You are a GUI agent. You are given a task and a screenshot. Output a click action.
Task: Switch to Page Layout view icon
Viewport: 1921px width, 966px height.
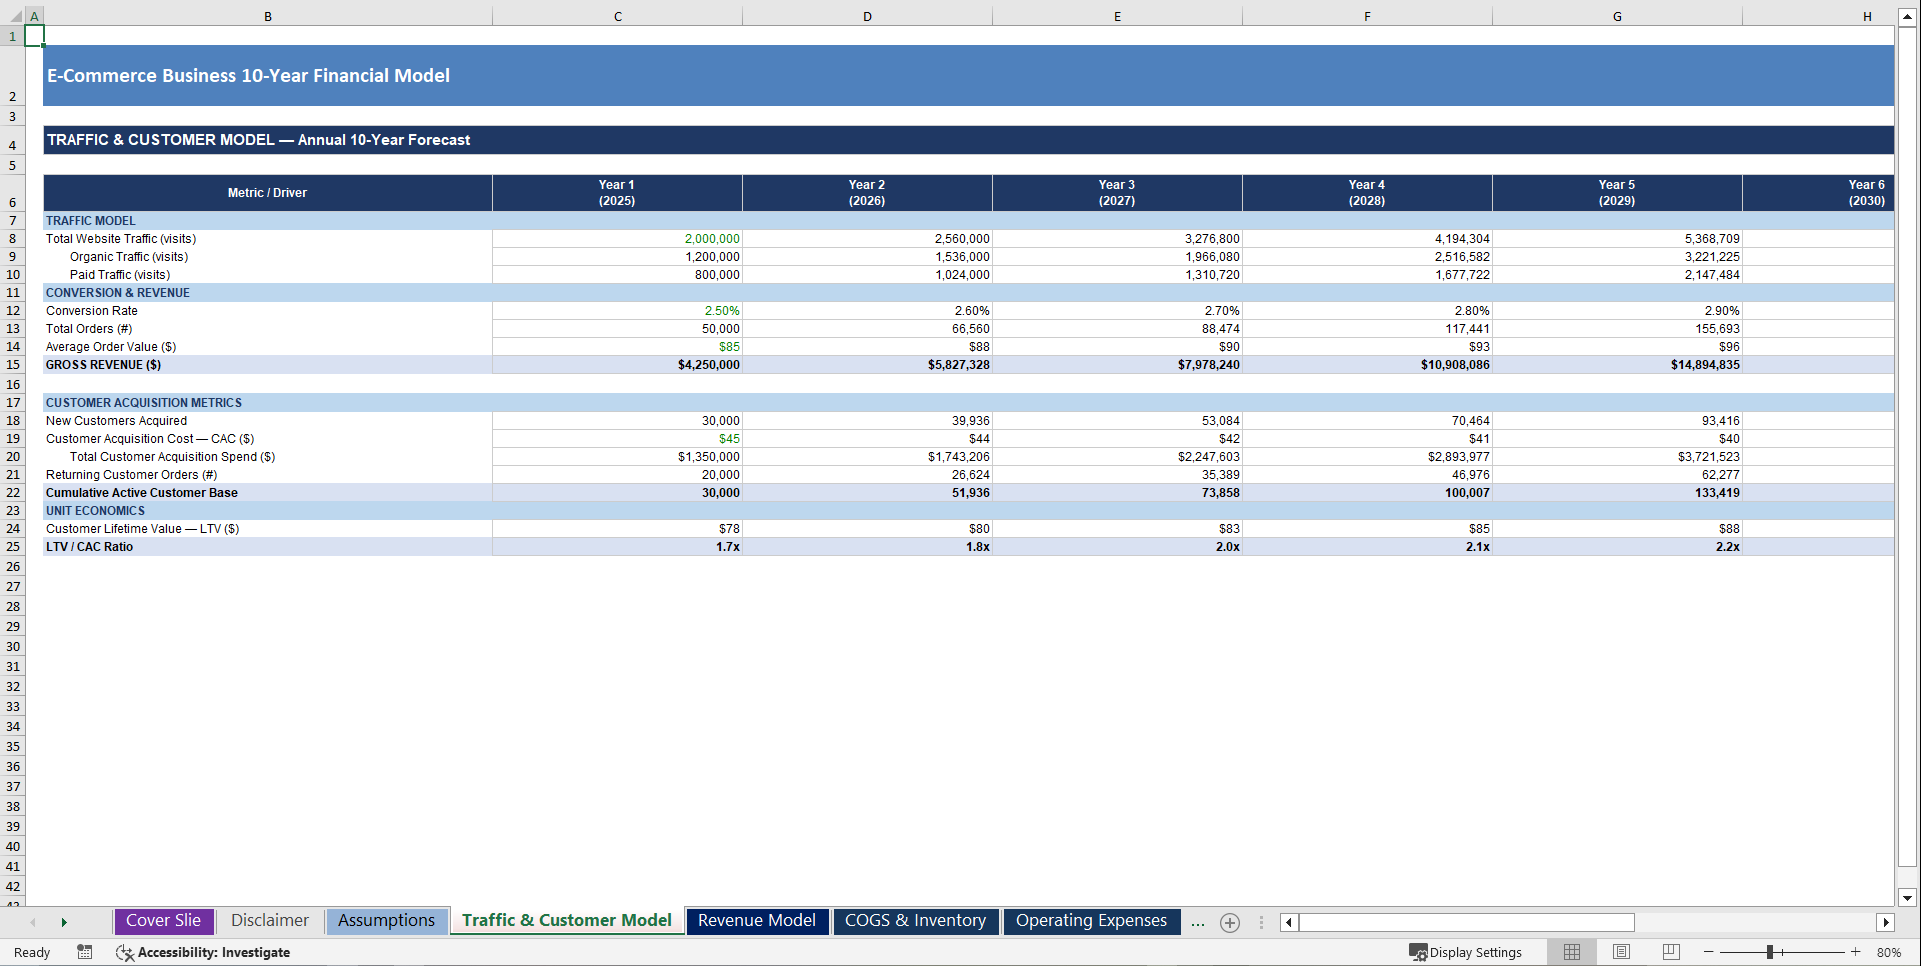pos(1620,952)
